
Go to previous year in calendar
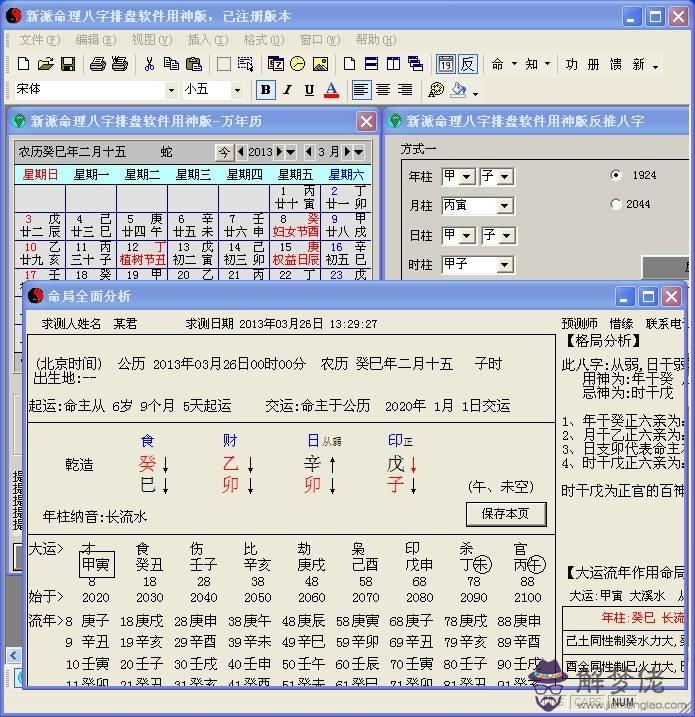pyautogui.click(x=241, y=152)
